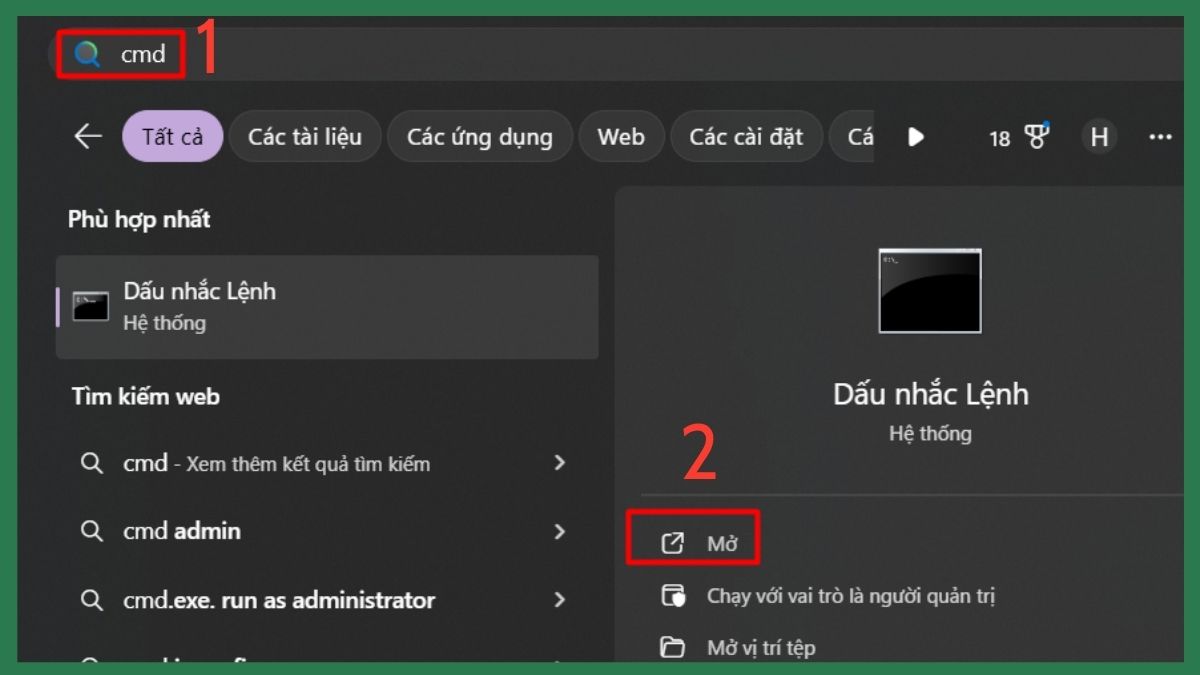Switch to the Web filter tab
Screen dimensions: 1200x675
click(x=621, y=137)
